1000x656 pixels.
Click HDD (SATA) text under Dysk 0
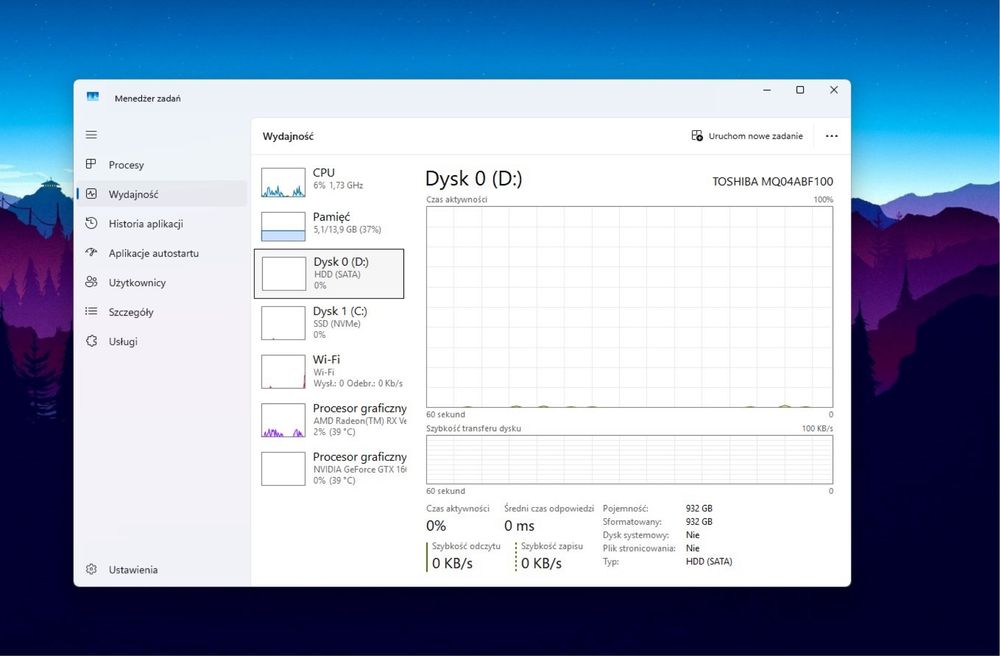(x=337, y=274)
